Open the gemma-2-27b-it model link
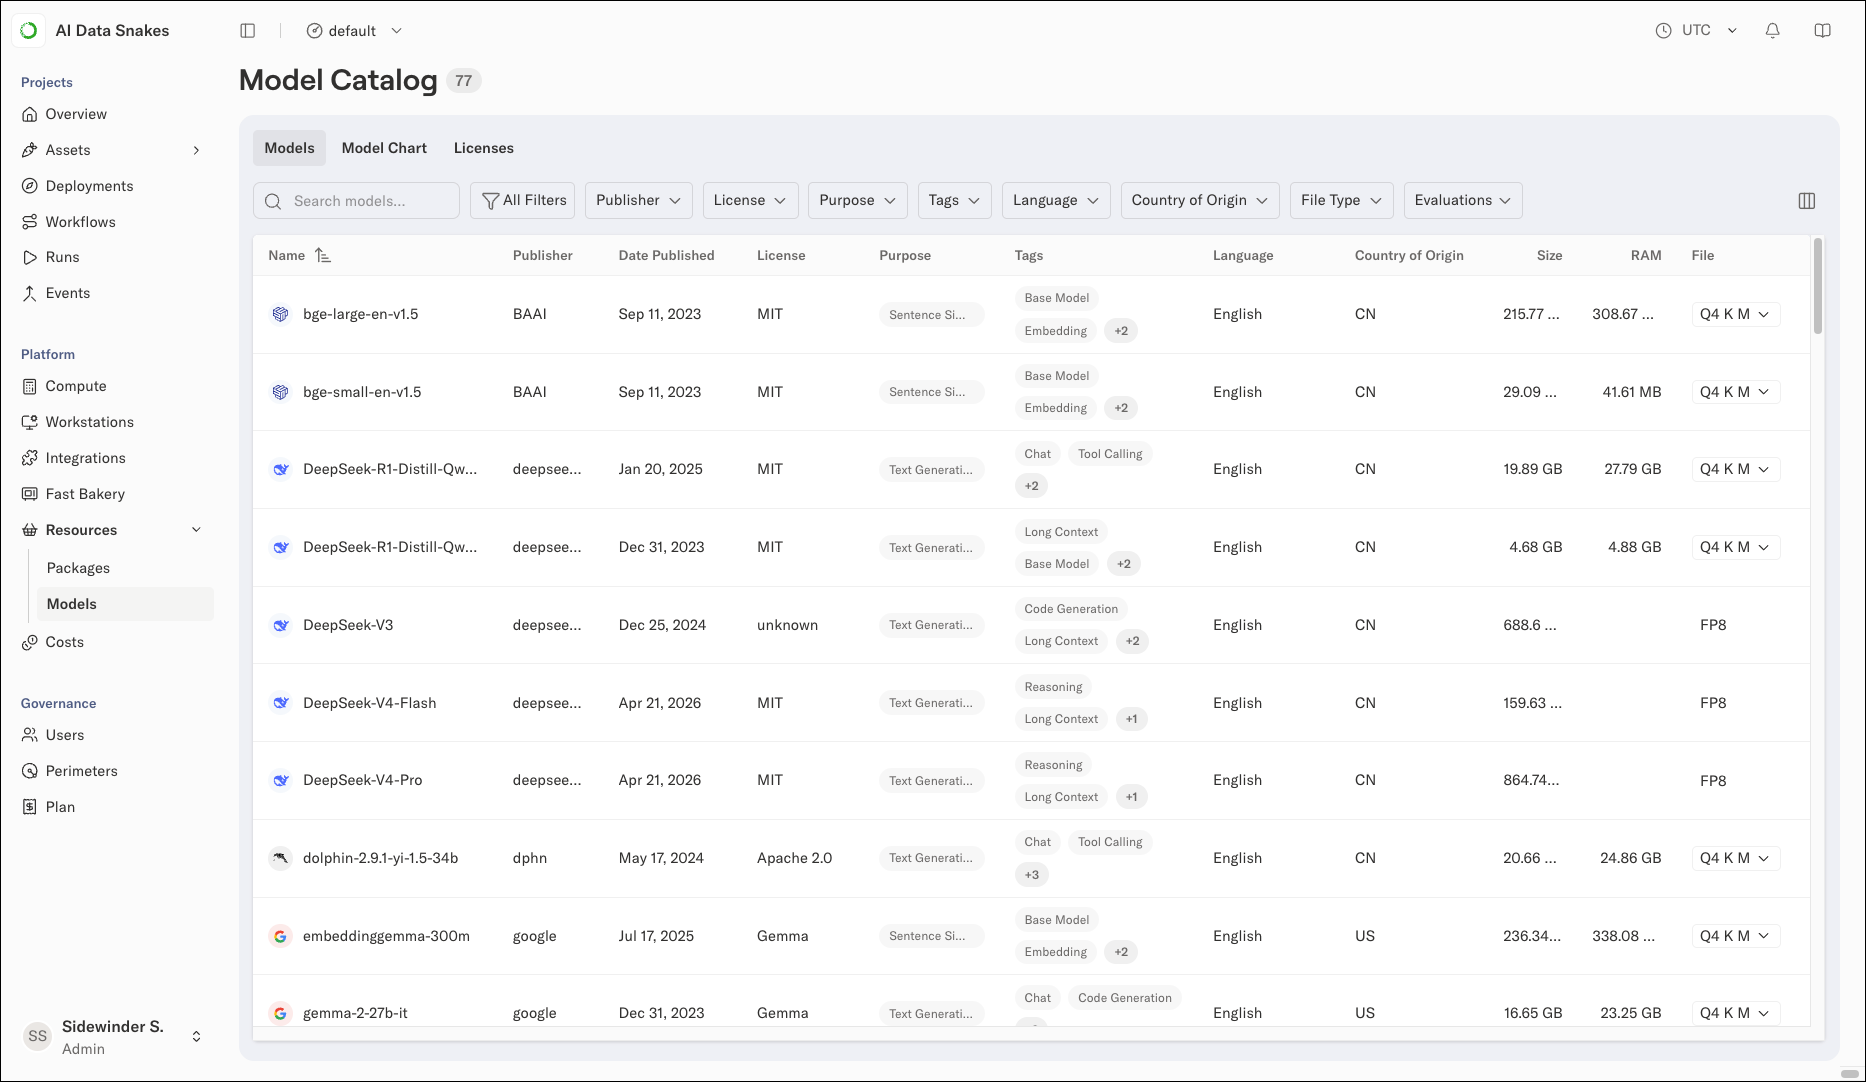The height and width of the screenshot is (1082, 1866). (355, 1013)
